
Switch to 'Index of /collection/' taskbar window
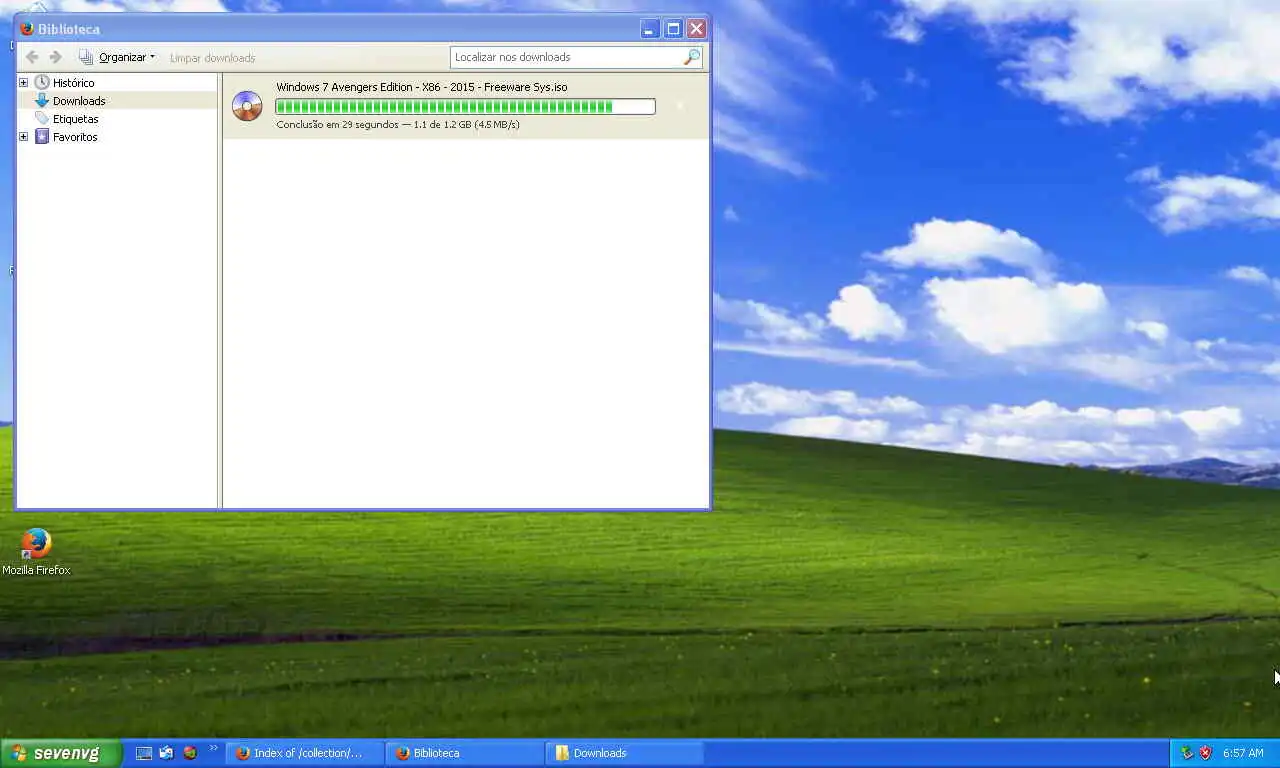[x=306, y=753]
